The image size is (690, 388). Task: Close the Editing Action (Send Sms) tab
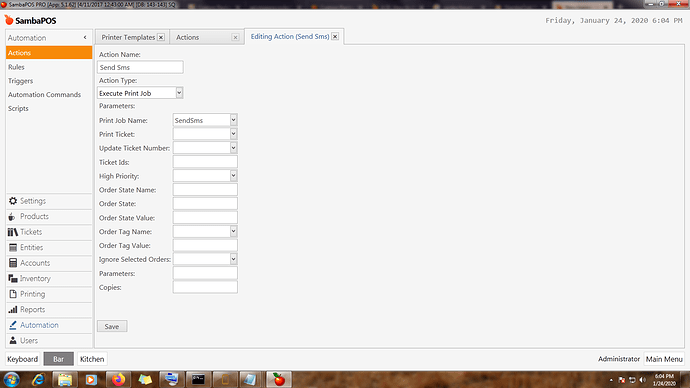tap(335, 37)
